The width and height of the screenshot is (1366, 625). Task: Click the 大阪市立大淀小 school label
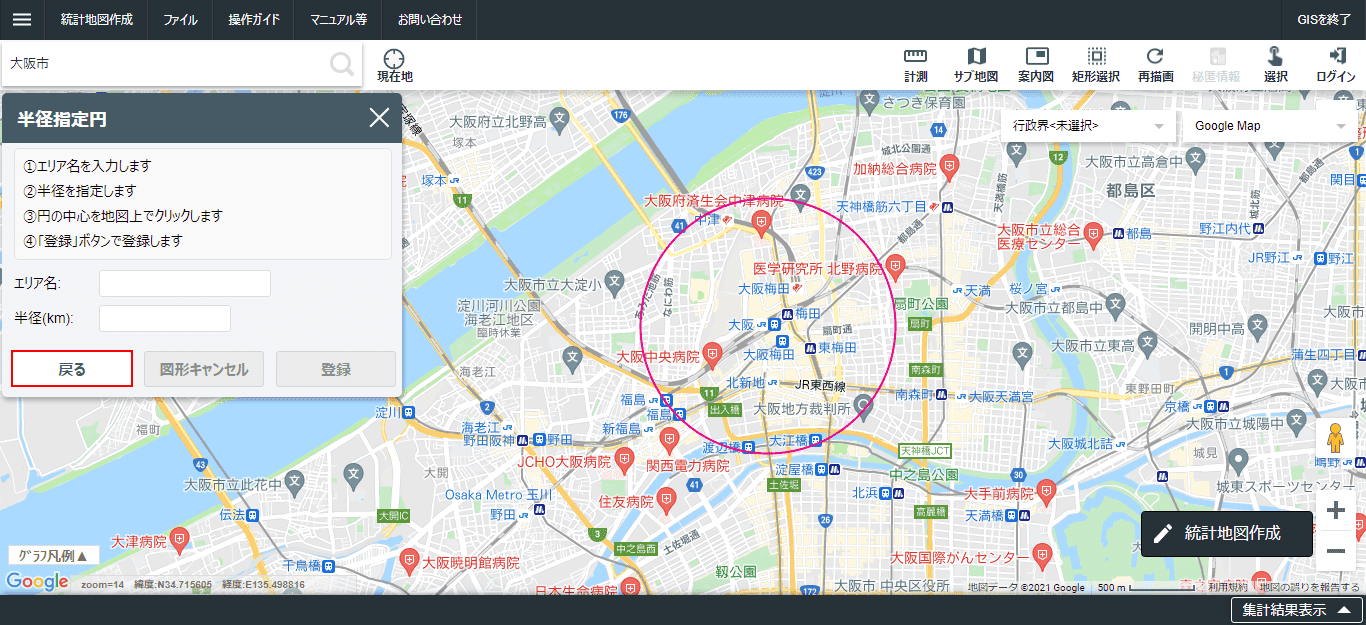(x=551, y=284)
